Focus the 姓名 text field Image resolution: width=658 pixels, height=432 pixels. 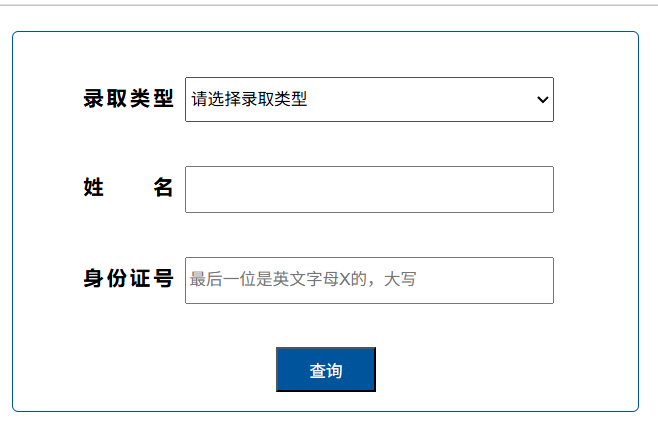pos(368,189)
